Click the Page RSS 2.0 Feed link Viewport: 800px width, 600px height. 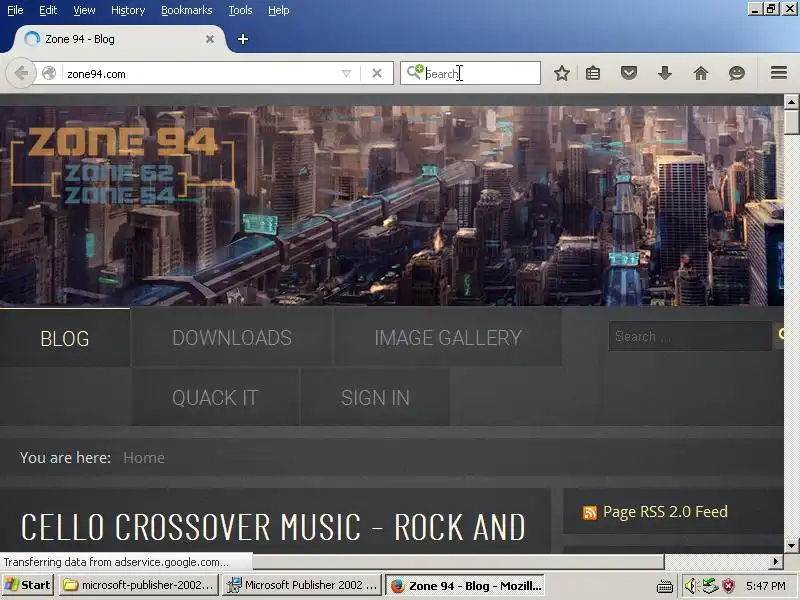click(665, 512)
